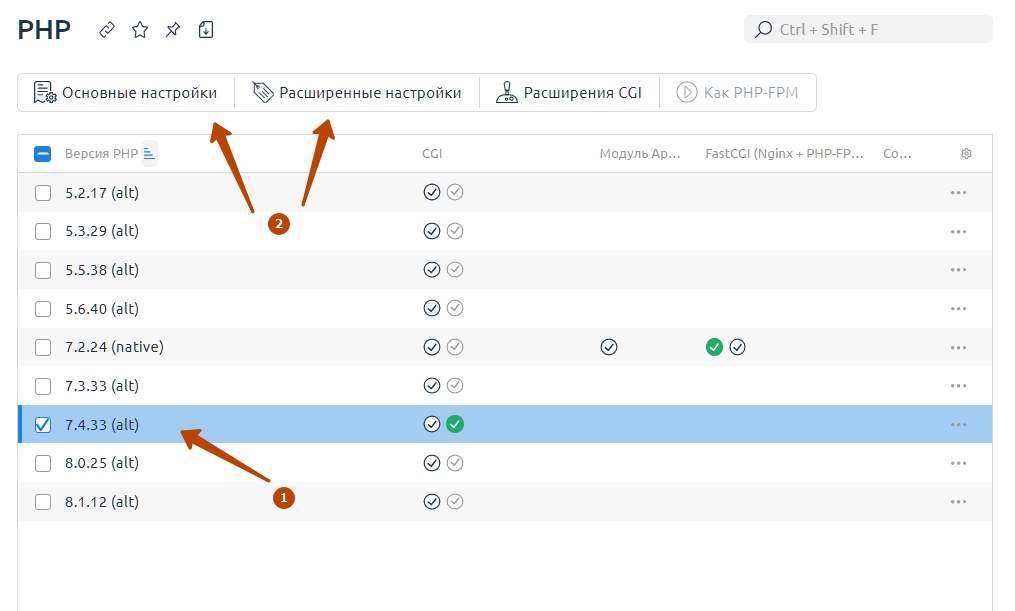Image resolution: width=1015 pixels, height=611 pixels.
Task: Focus the Ctrl + Shift + F search field
Action: tap(868, 29)
